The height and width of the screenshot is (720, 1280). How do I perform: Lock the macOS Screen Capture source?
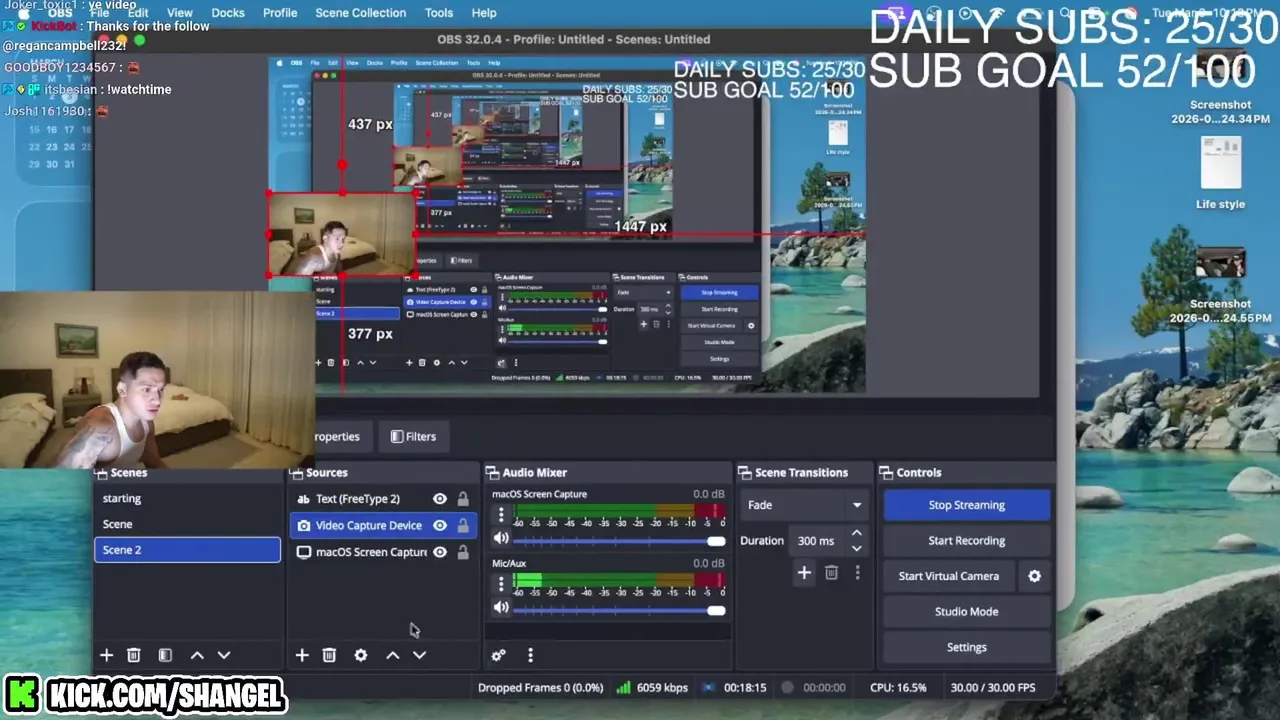click(x=463, y=552)
